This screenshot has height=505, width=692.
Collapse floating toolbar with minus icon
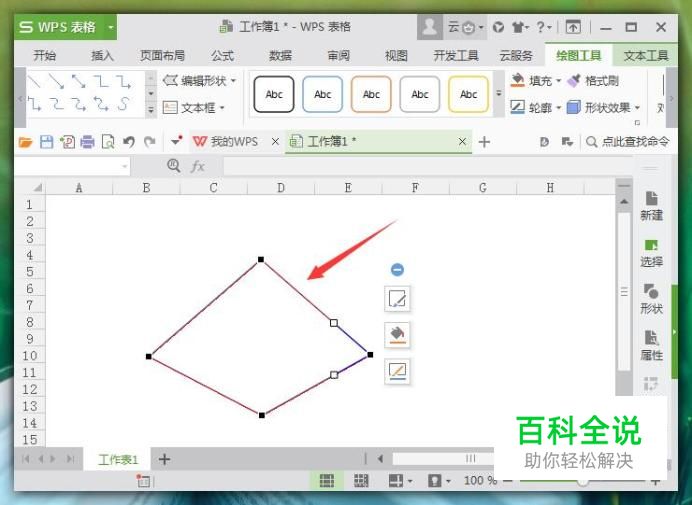pos(397,270)
